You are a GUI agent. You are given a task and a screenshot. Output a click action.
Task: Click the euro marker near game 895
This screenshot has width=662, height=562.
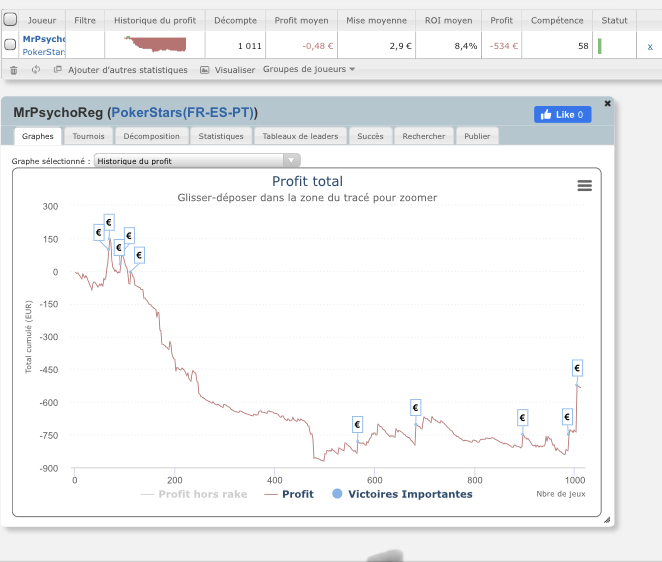click(523, 418)
